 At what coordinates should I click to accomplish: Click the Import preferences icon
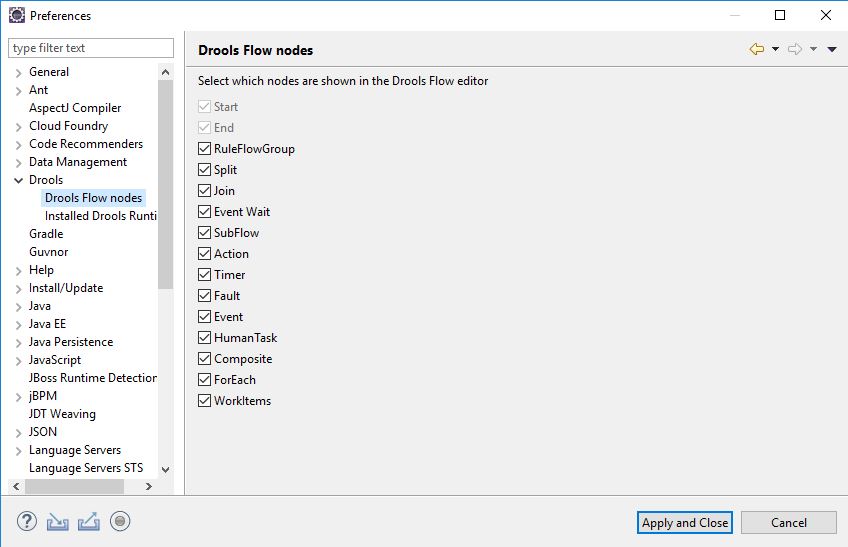coord(58,521)
